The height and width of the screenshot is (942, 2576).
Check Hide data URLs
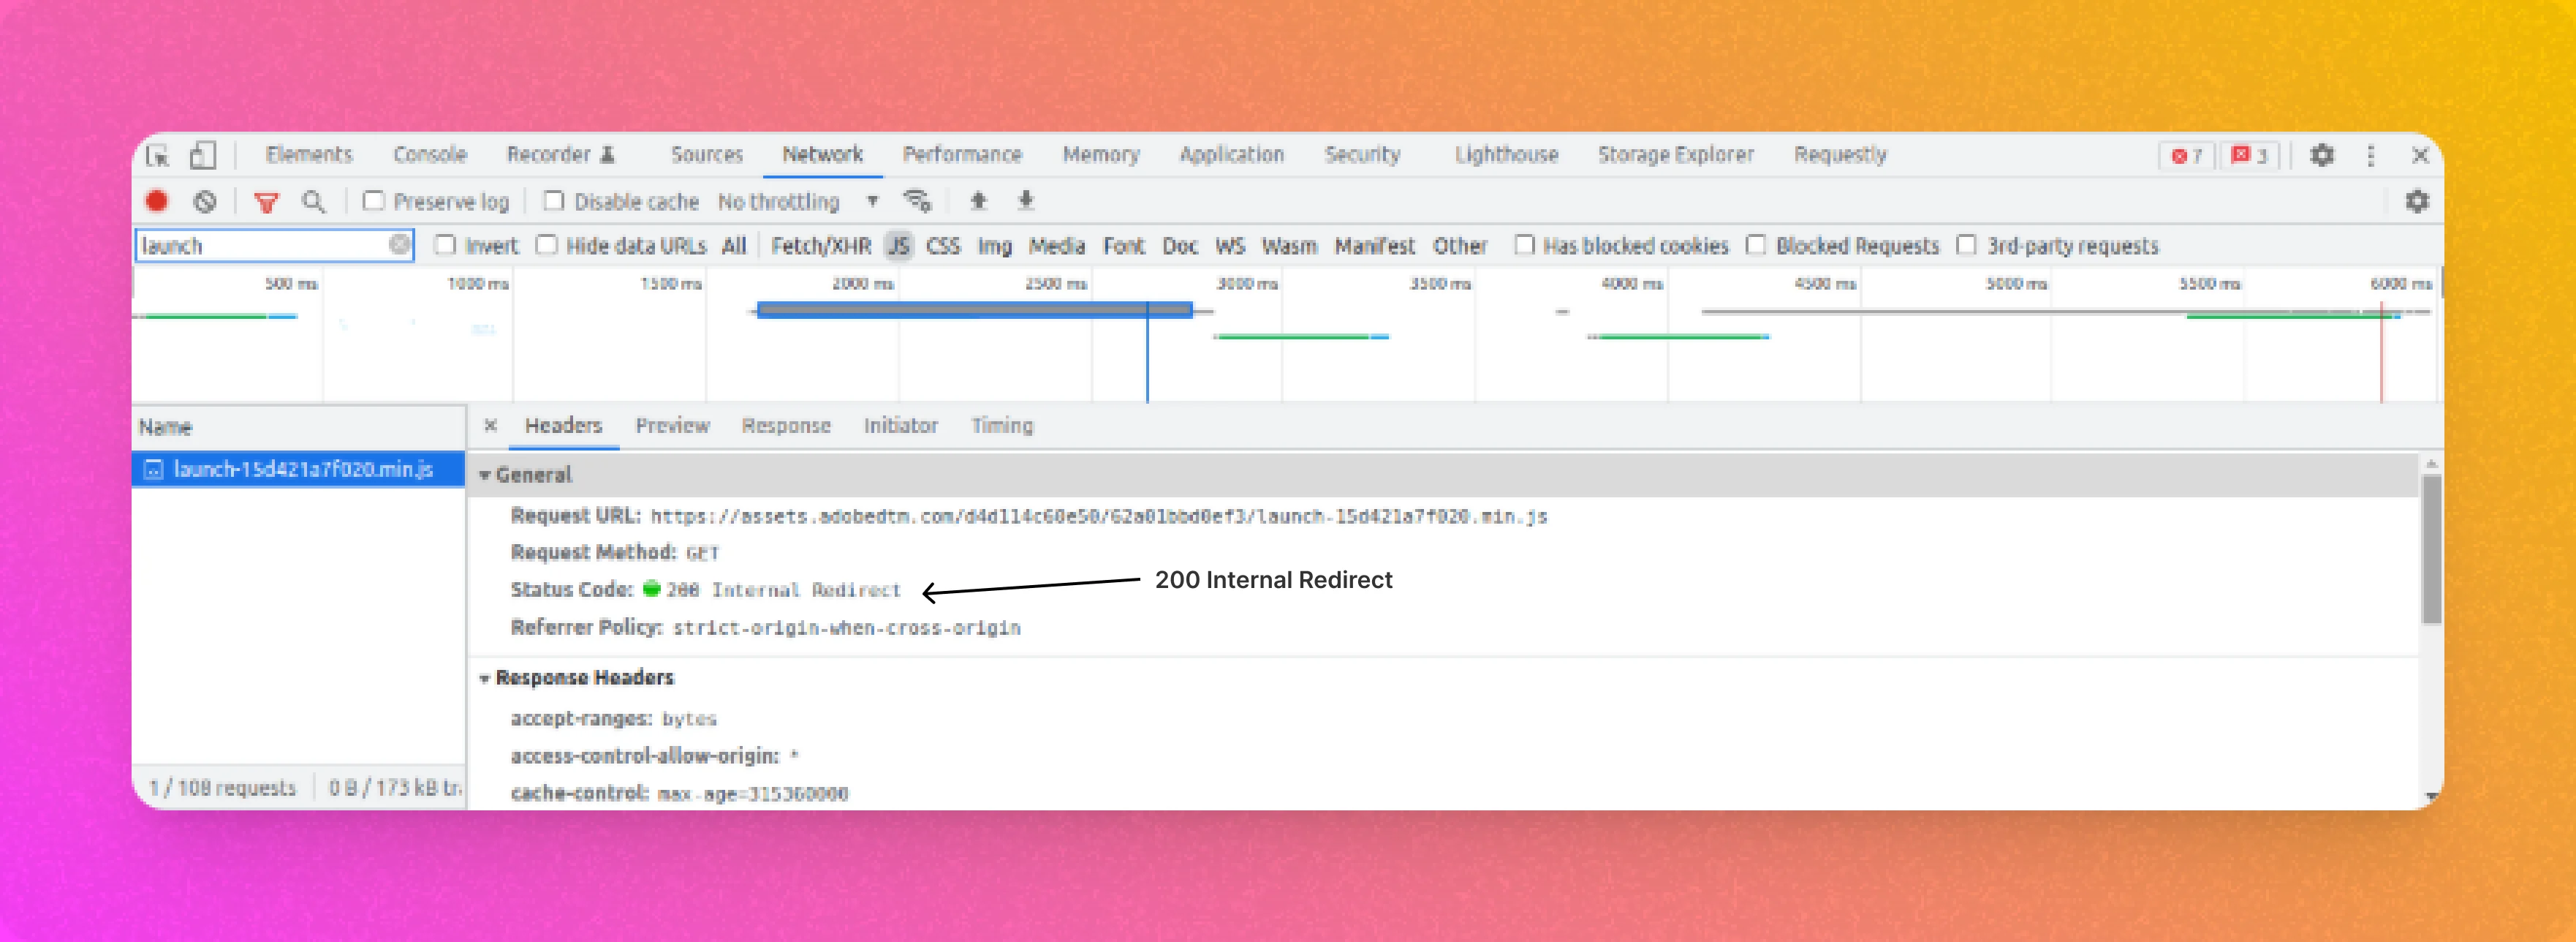click(x=546, y=245)
